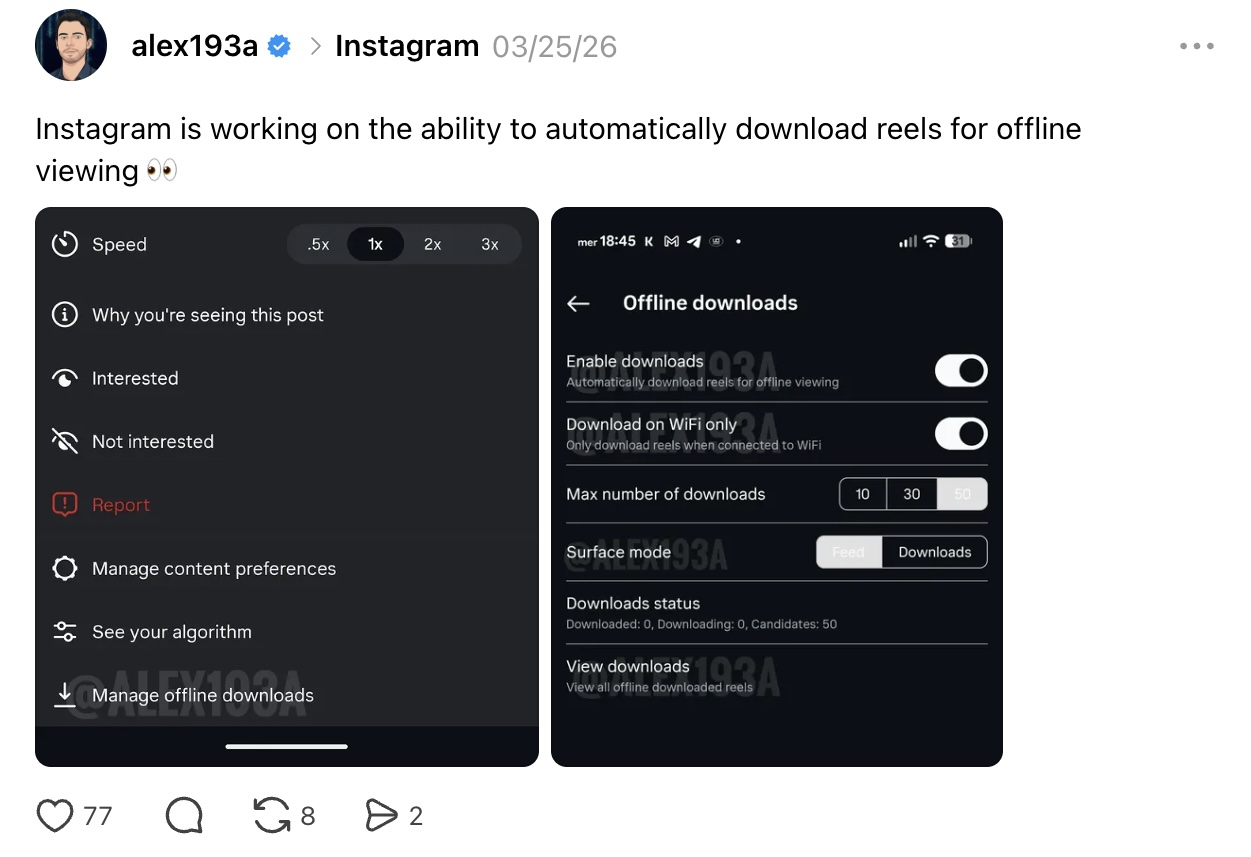Viewport: 1251px width, 857px height.
Task: Share the post with the paper plane icon
Action: click(x=381, y=816)
